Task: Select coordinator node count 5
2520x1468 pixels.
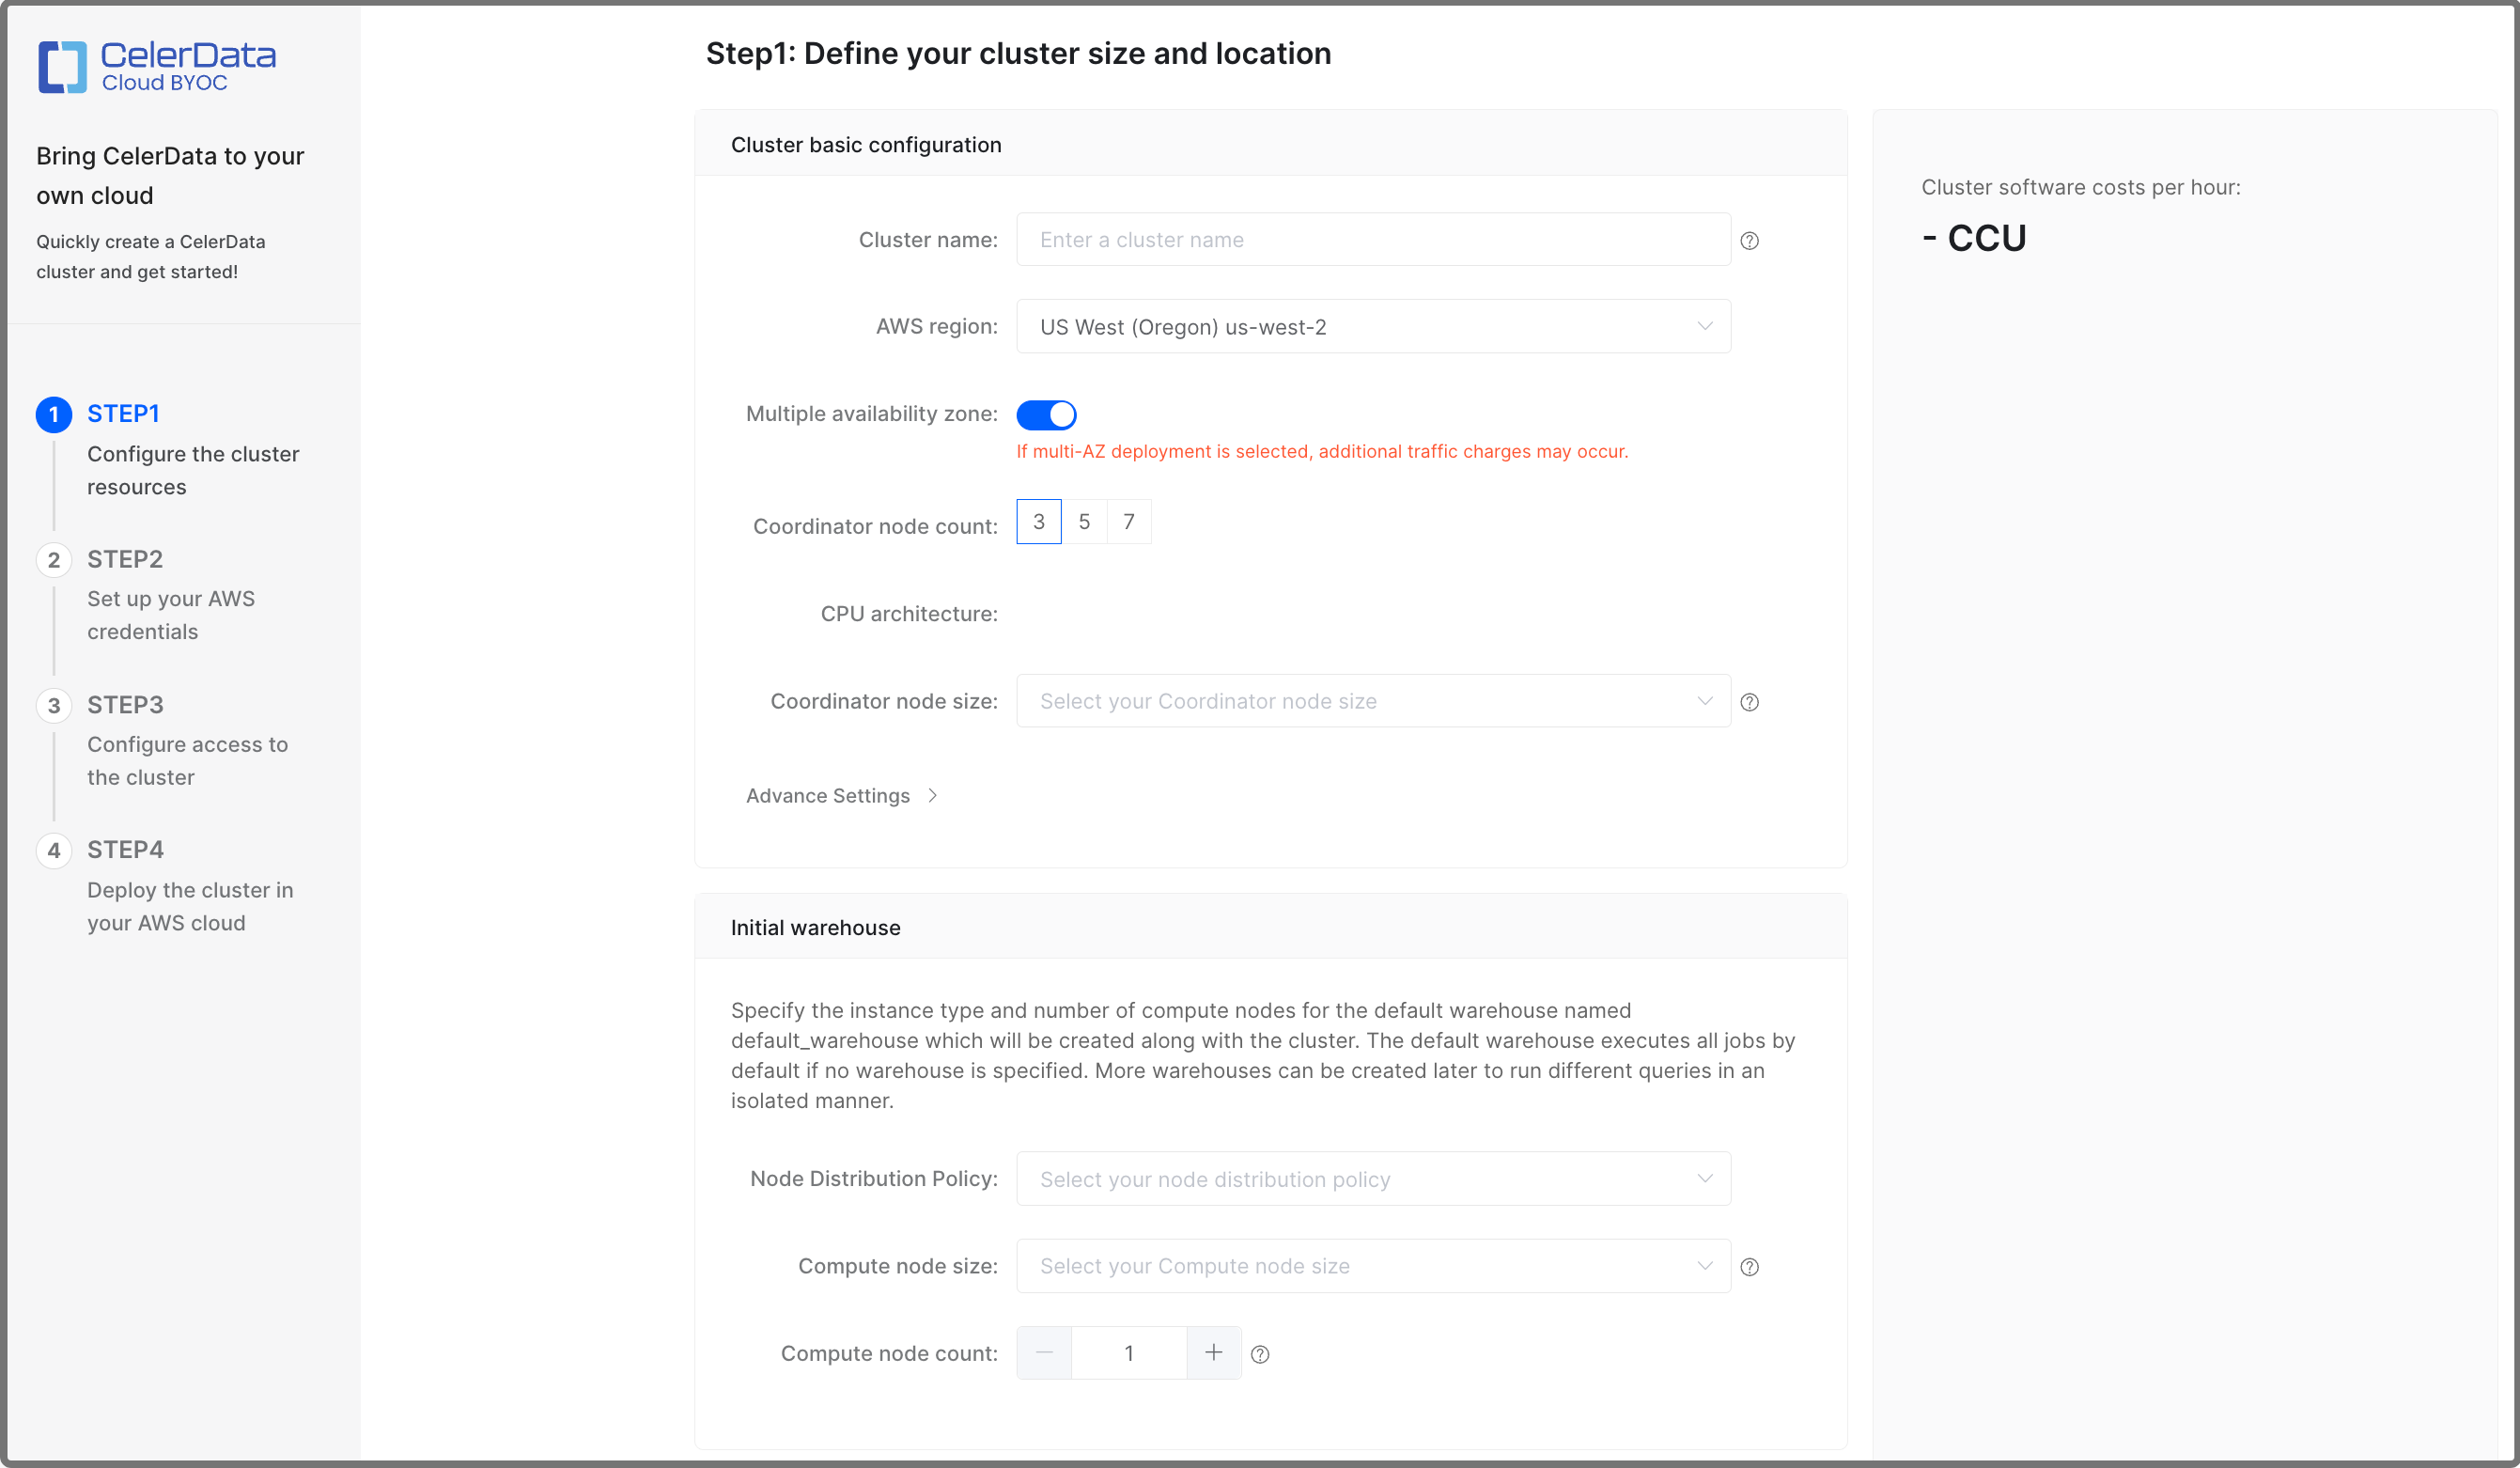Action: [x=1084, y=522]
